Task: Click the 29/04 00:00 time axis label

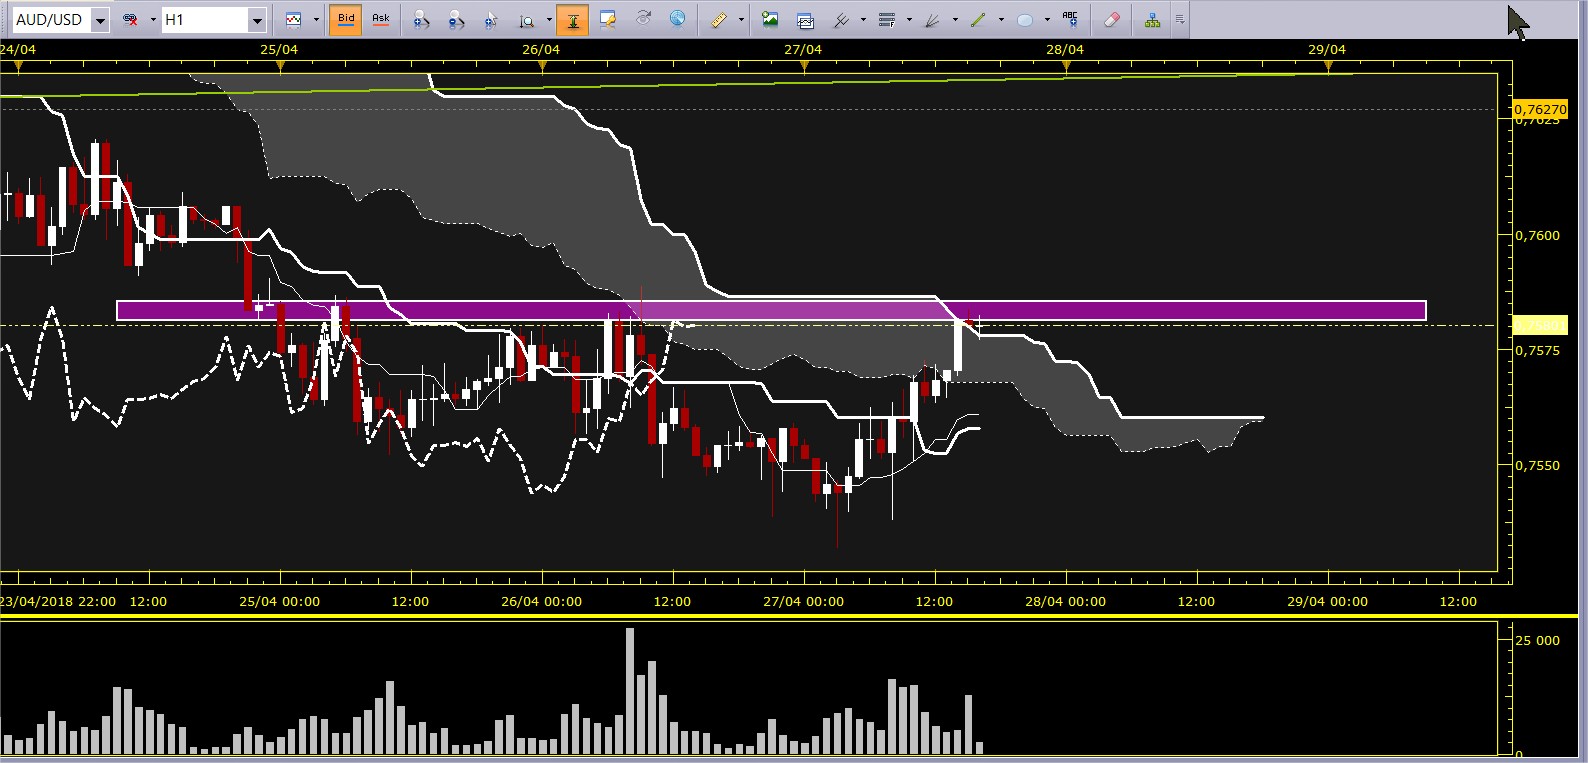Action: 1327,601
